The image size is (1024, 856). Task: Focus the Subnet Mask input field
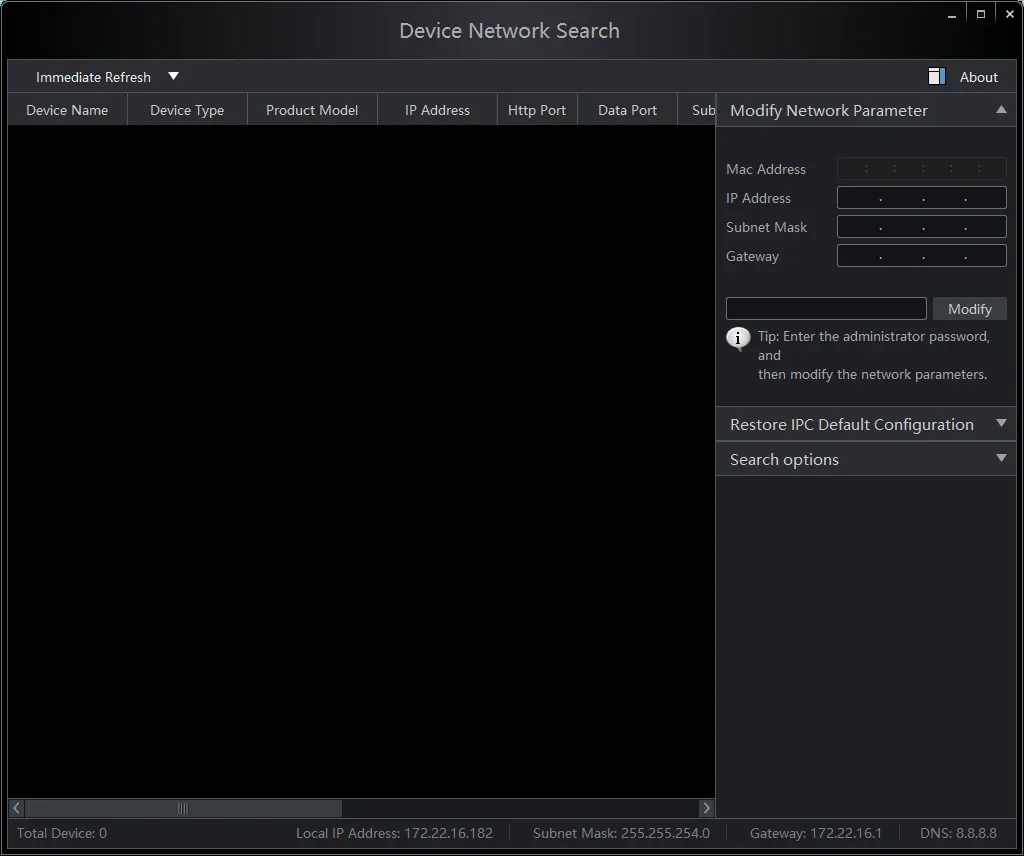pos(921,227)
